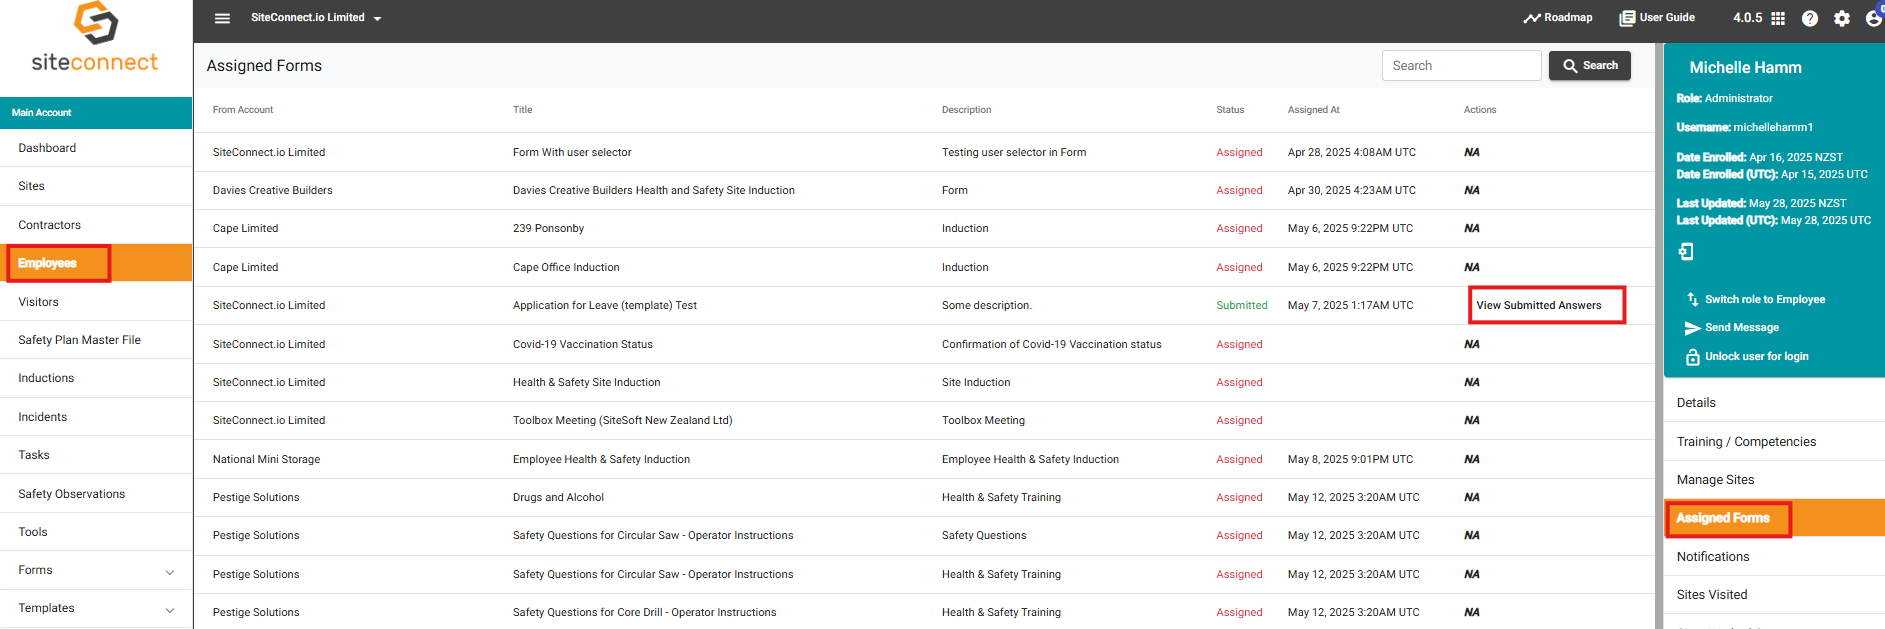Open the settings gear icon

coord(1842,18)
